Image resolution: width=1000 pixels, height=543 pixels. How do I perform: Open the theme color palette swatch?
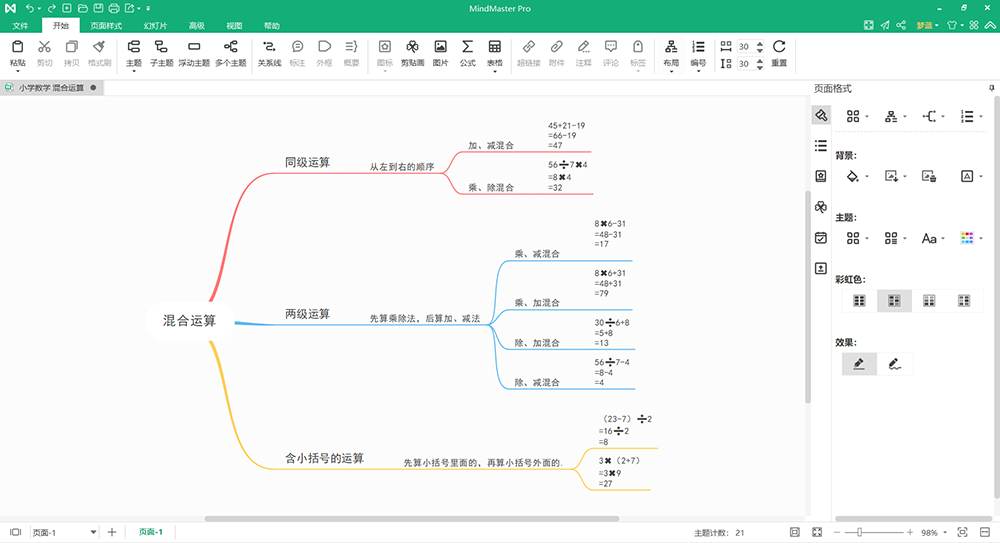[x=967, y=238]
